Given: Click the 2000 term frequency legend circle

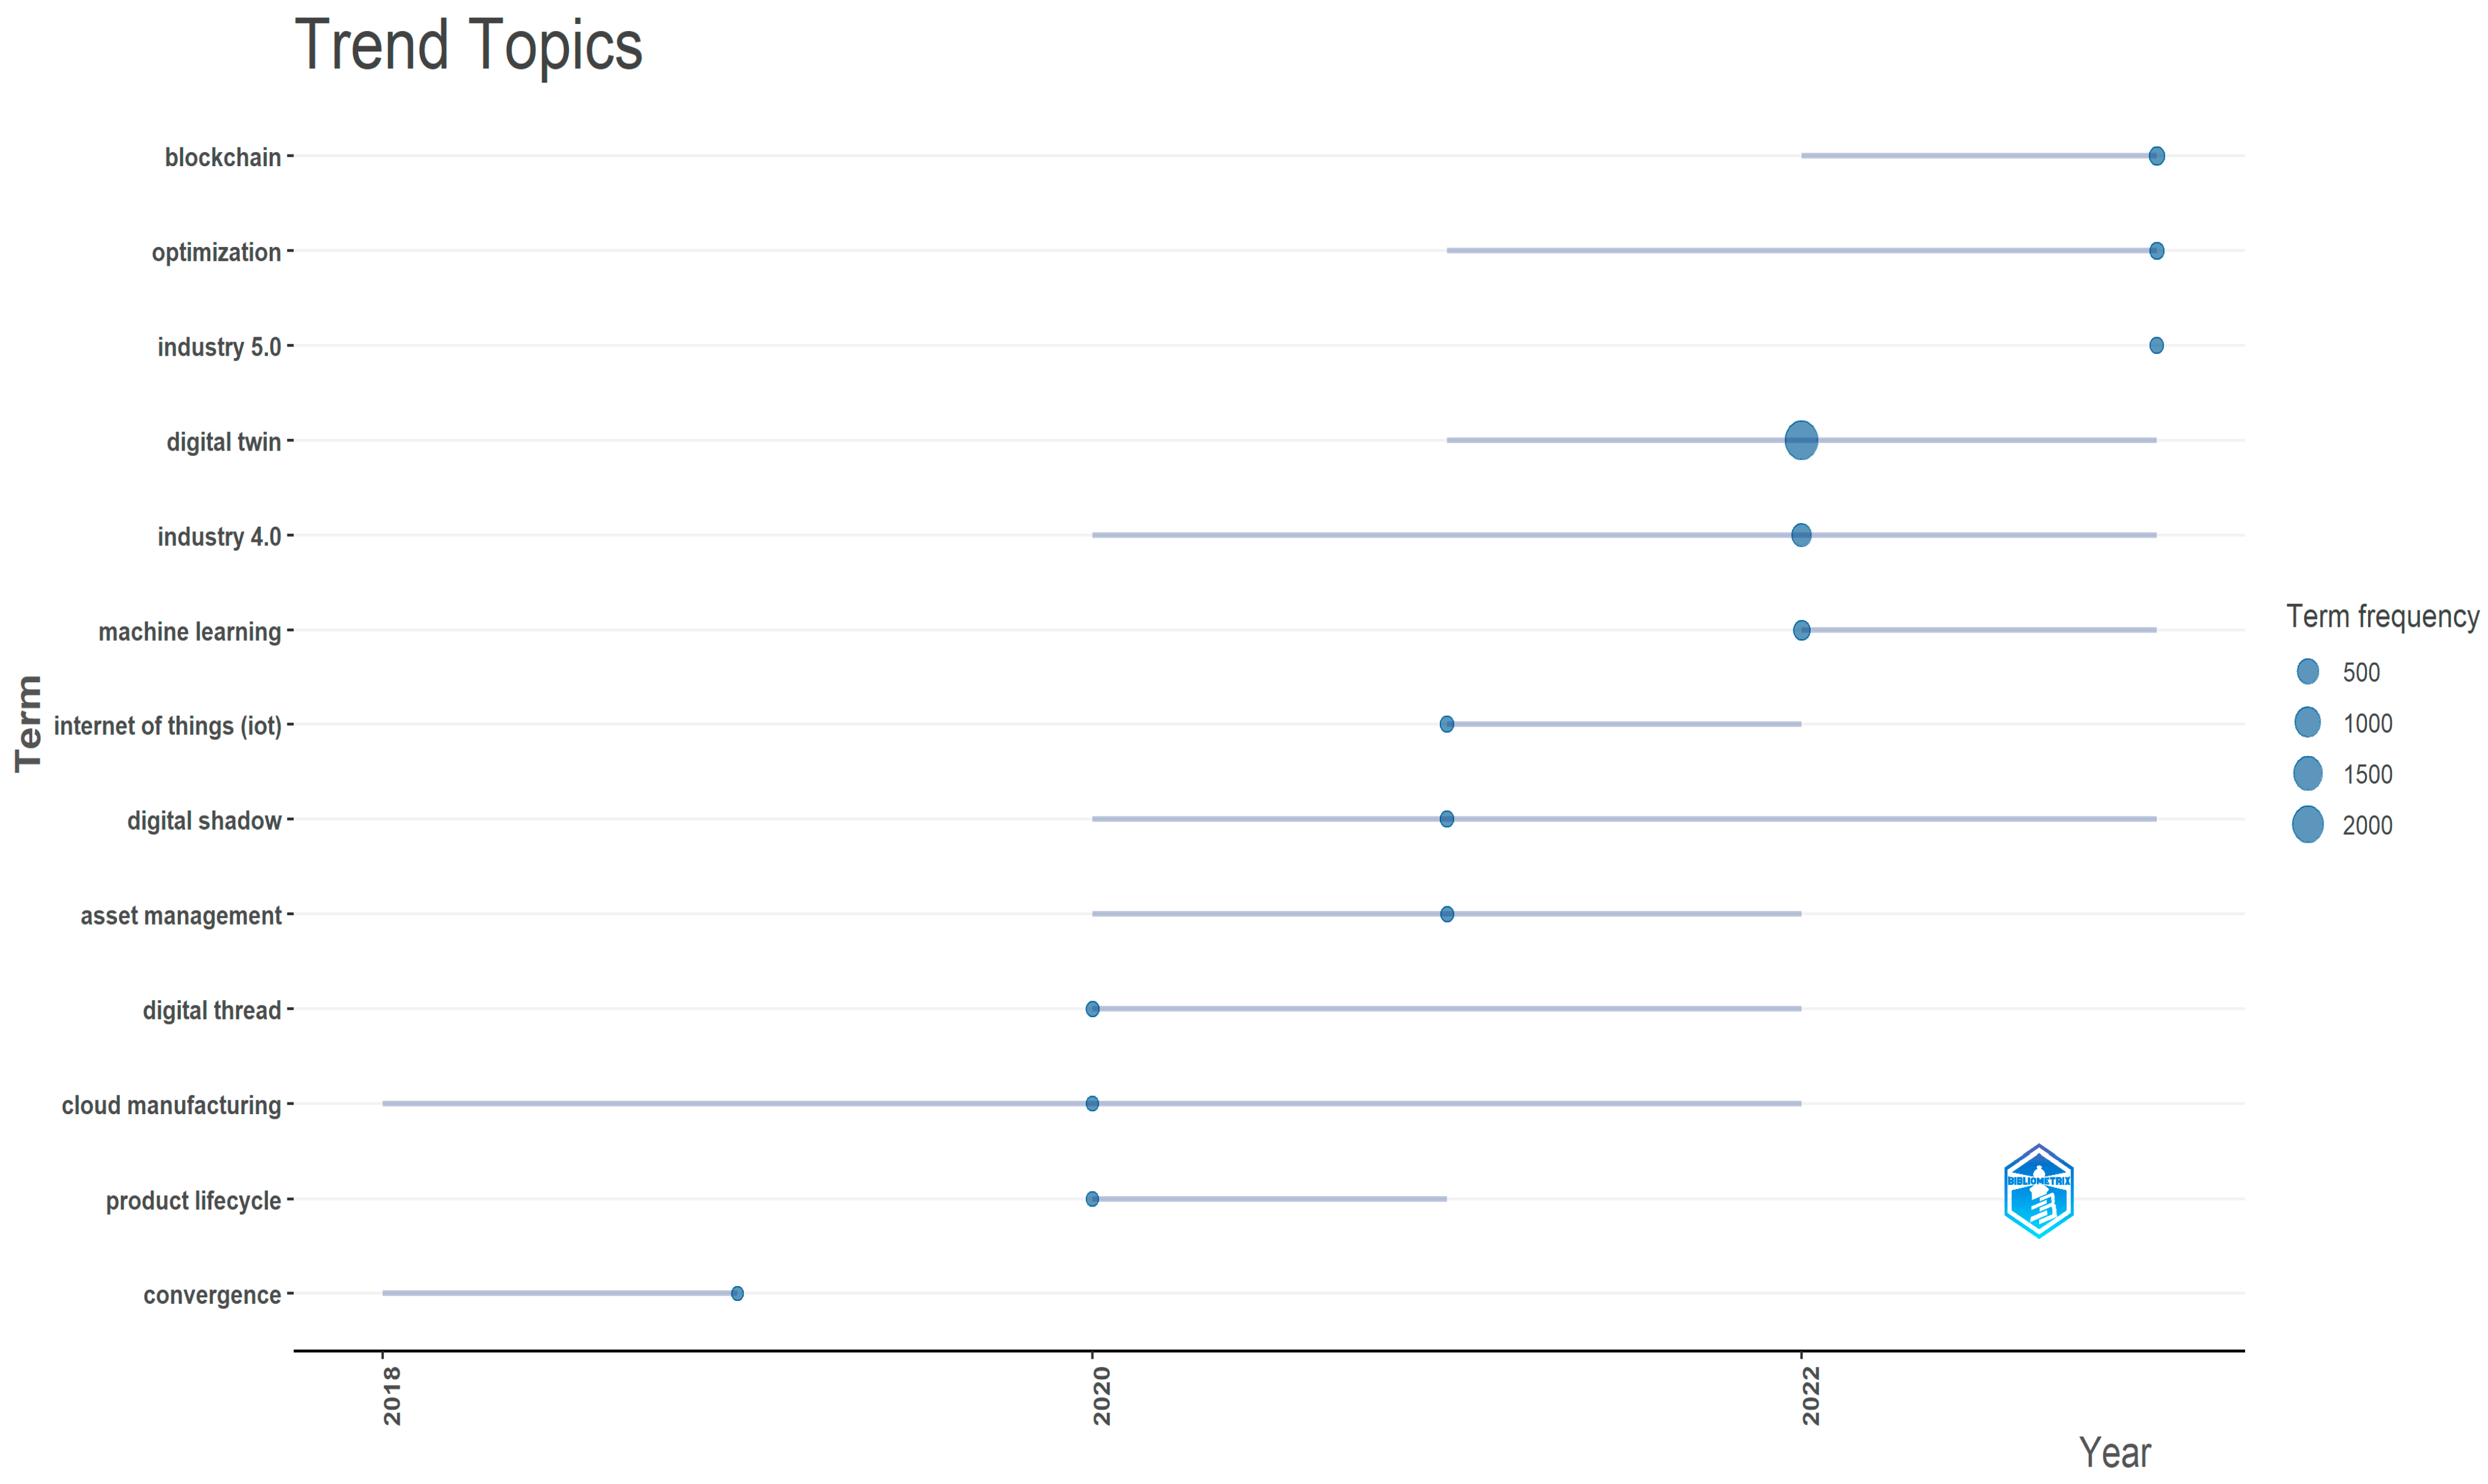Looking at the screenshot, I should point(2308,825).
